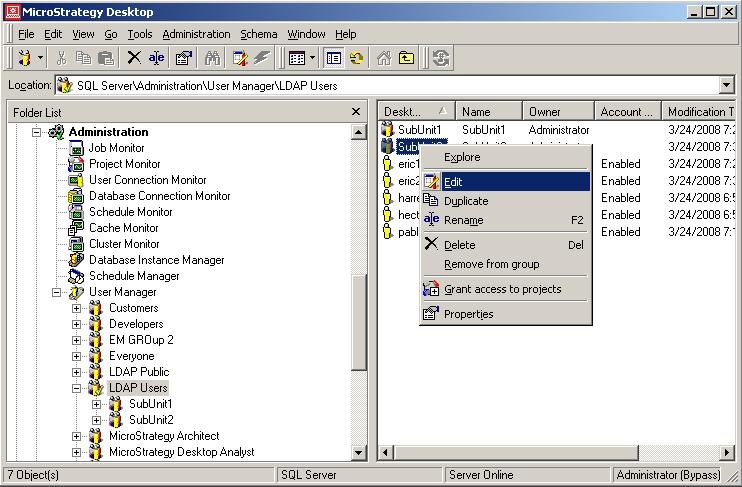Click the binoculars Search icon
Image resolution: width=742 pixels, height=487 pixels.
(x=212, y=59)
